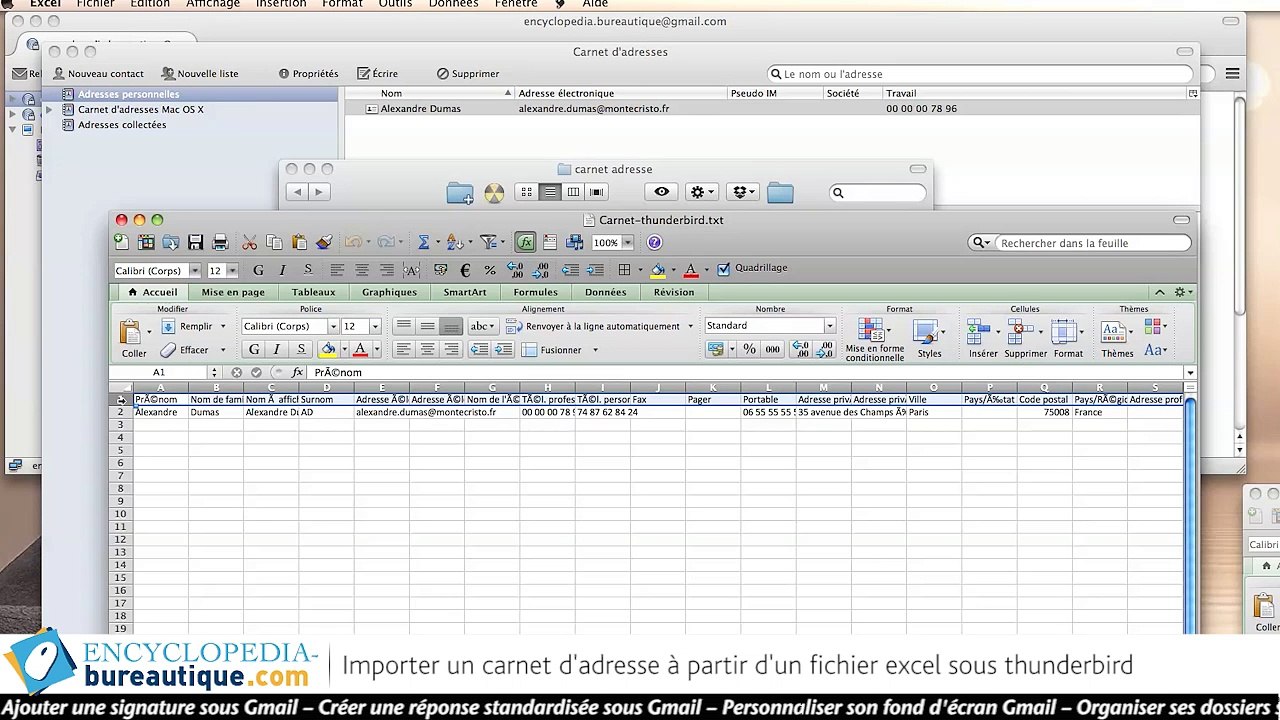The width and height of the screenshot is (1280, 720).
Task: Click the Print icon in Excel toolbar
Action: click(x=221, y=242)
